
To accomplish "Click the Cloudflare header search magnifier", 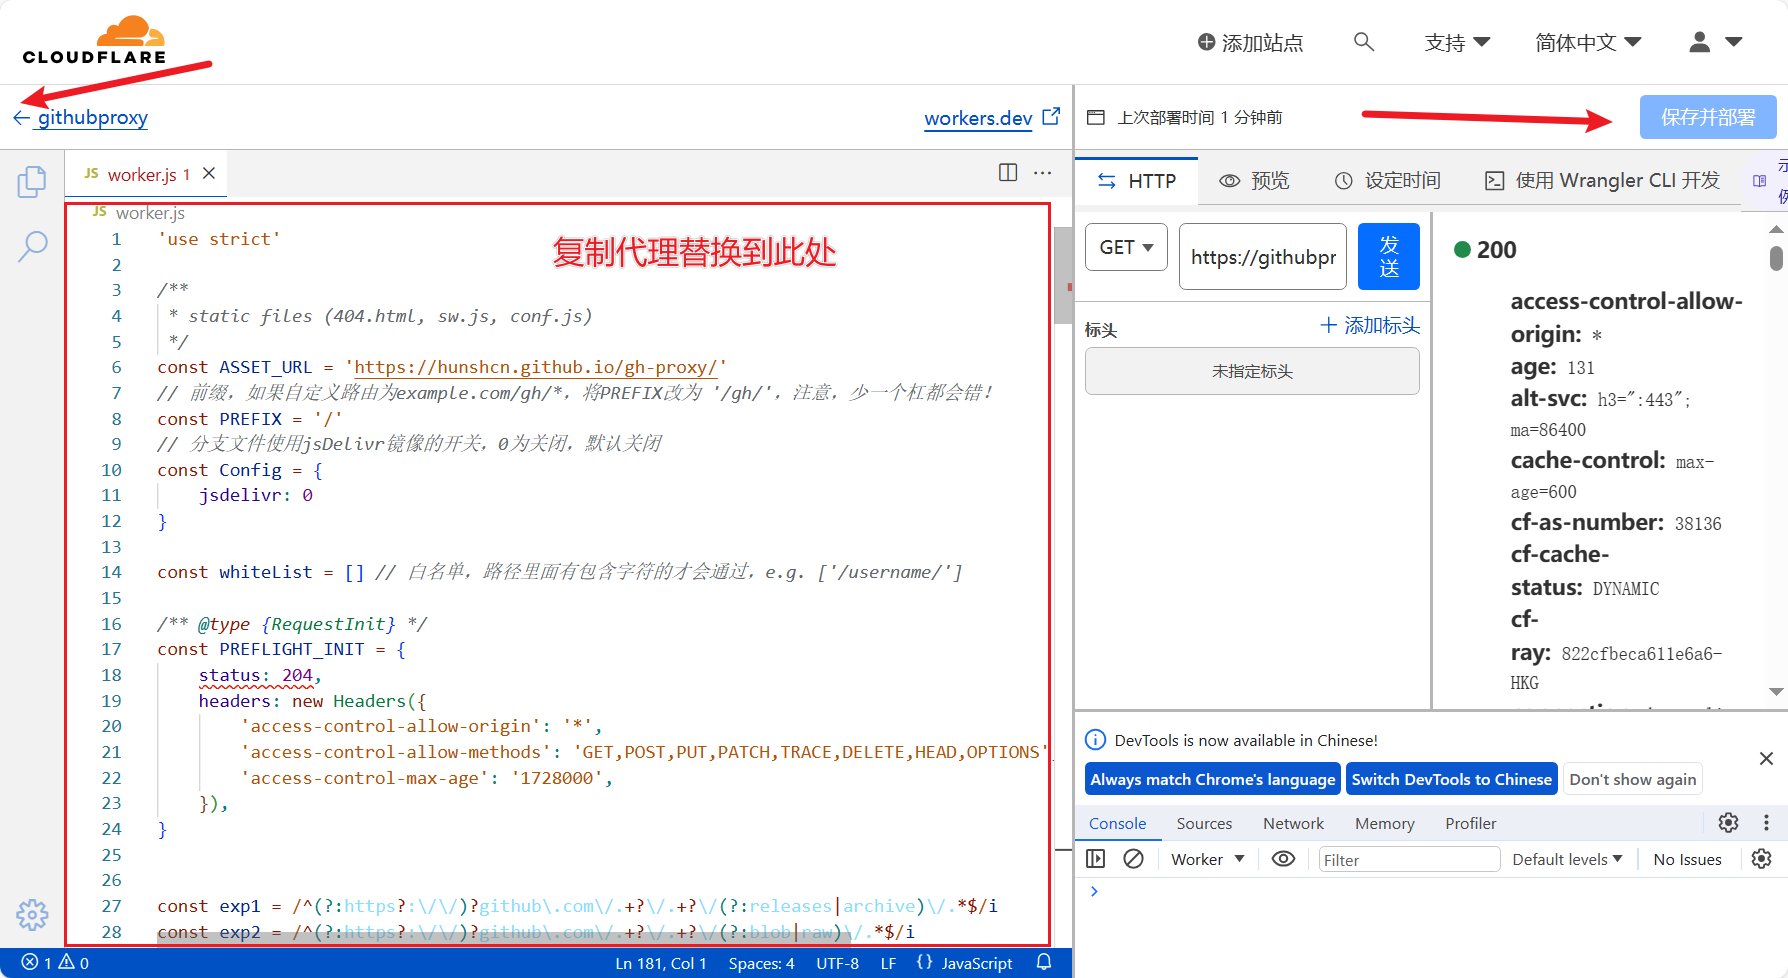I will (1363, 42).
